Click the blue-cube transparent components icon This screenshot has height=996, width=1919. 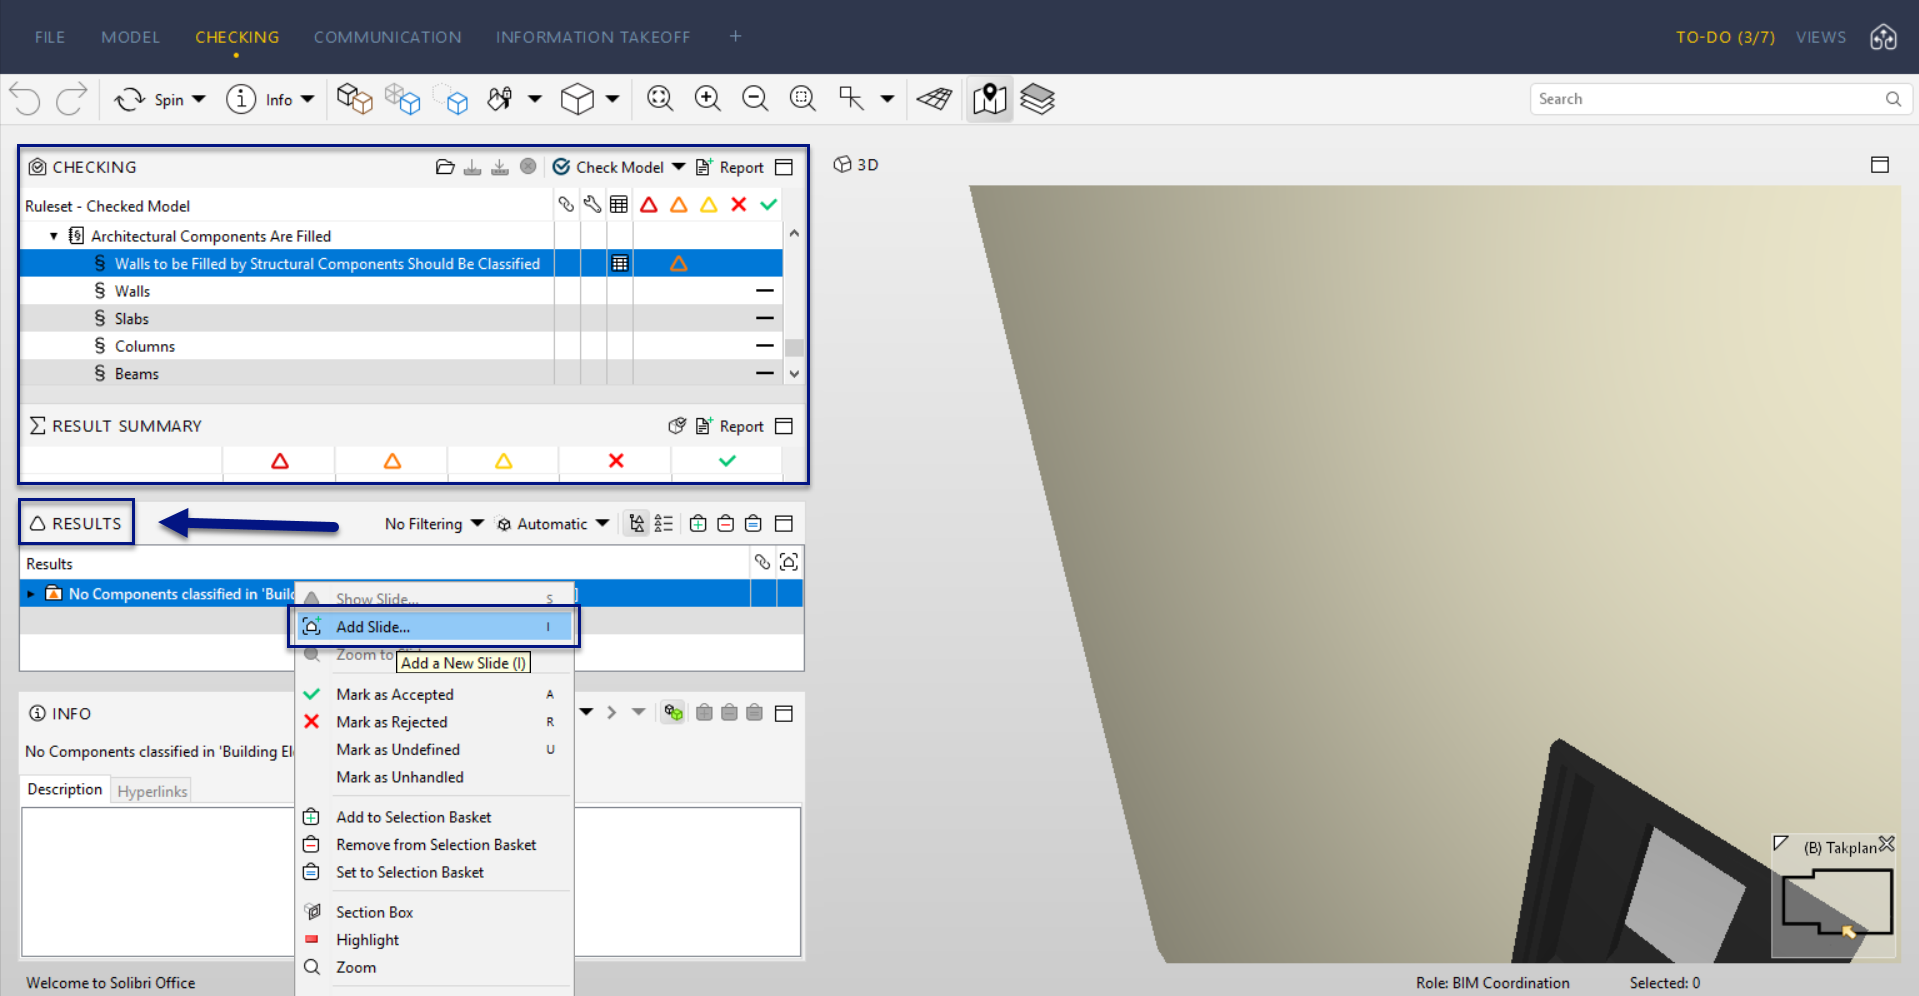(x=402, y=99)
